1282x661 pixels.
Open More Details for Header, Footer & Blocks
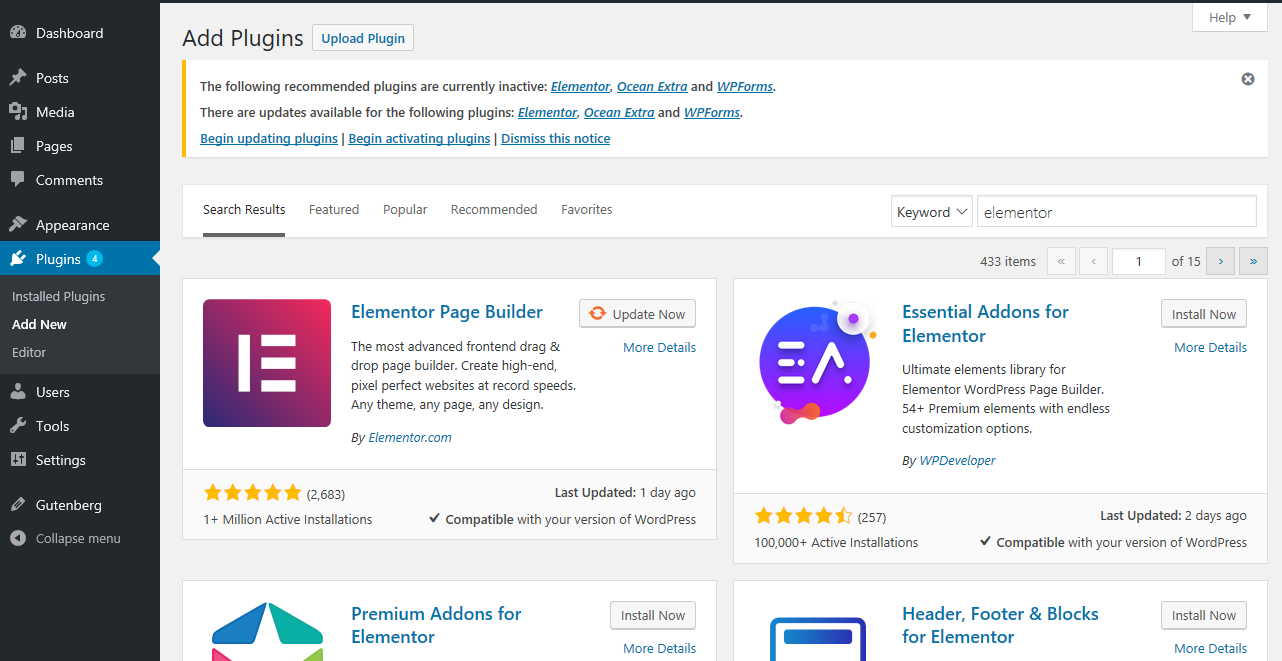point(1210,648)
